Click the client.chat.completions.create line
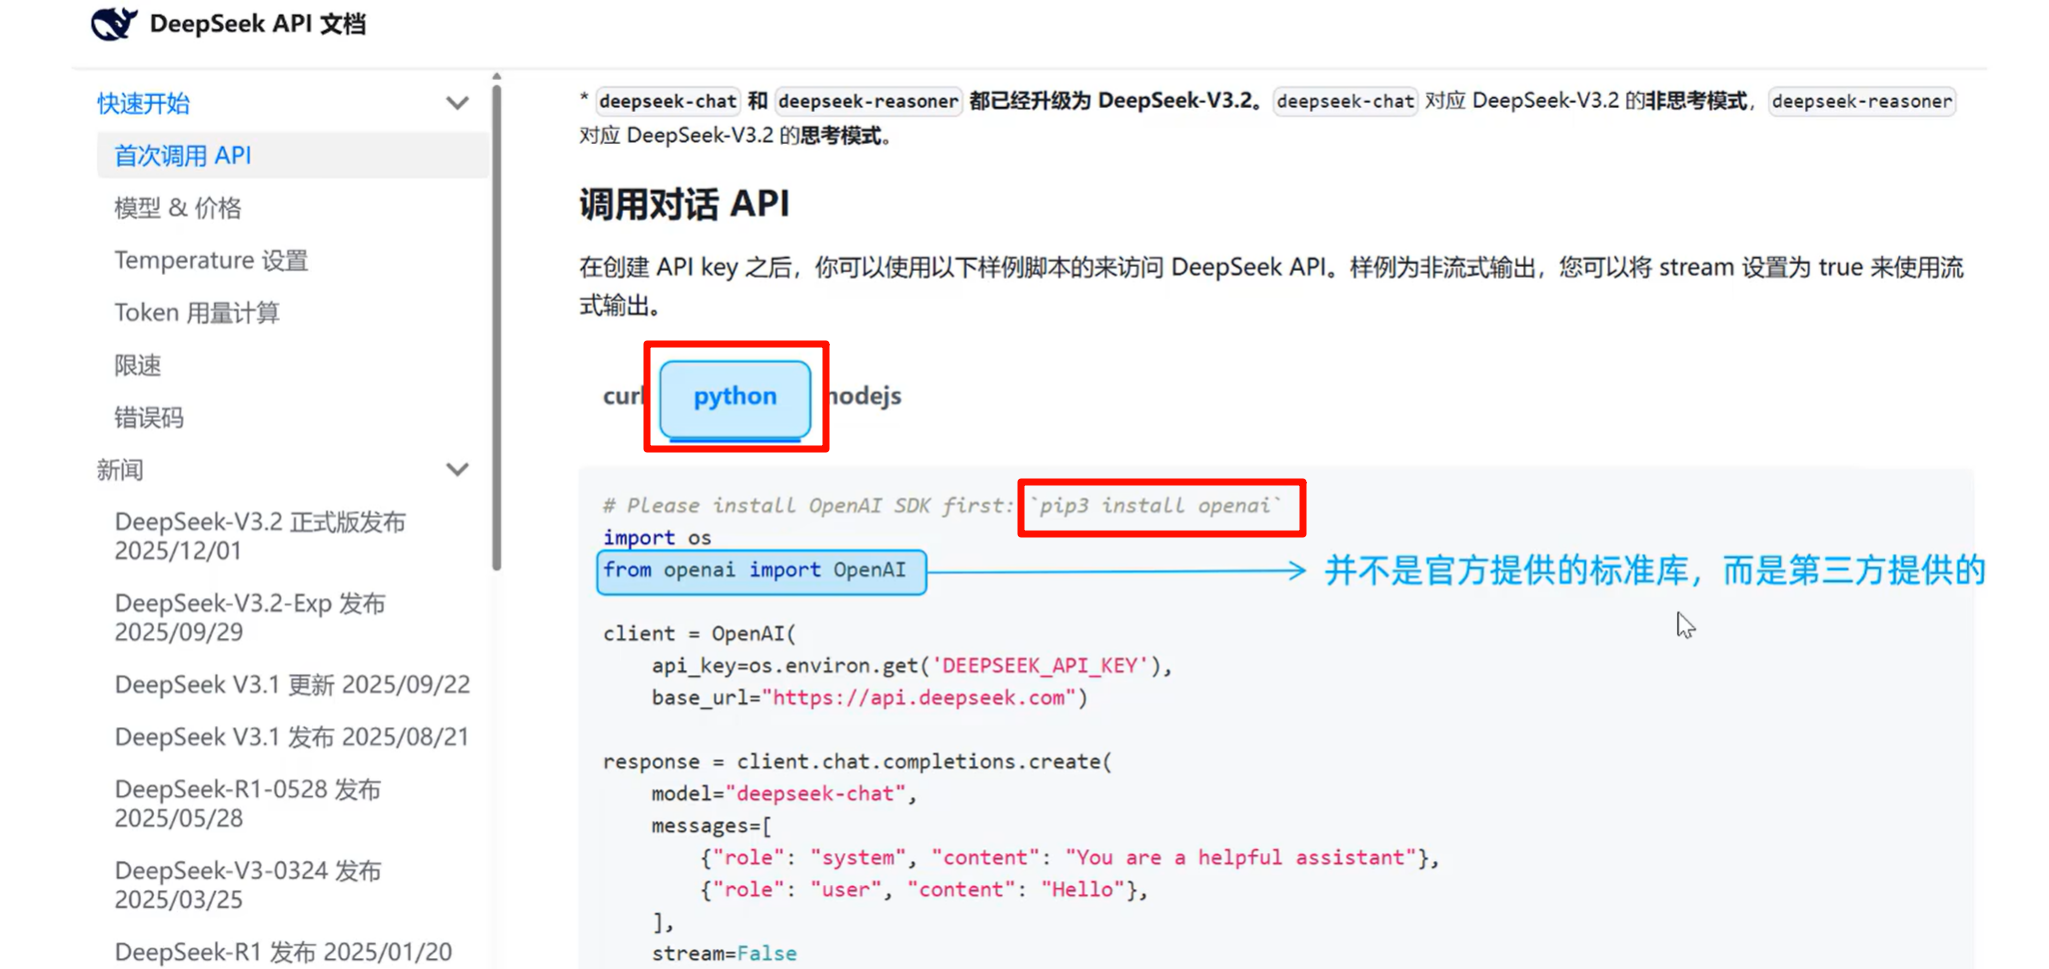Image resolution: width=2049 pixels, height=969 pixels. pos(857,762)
